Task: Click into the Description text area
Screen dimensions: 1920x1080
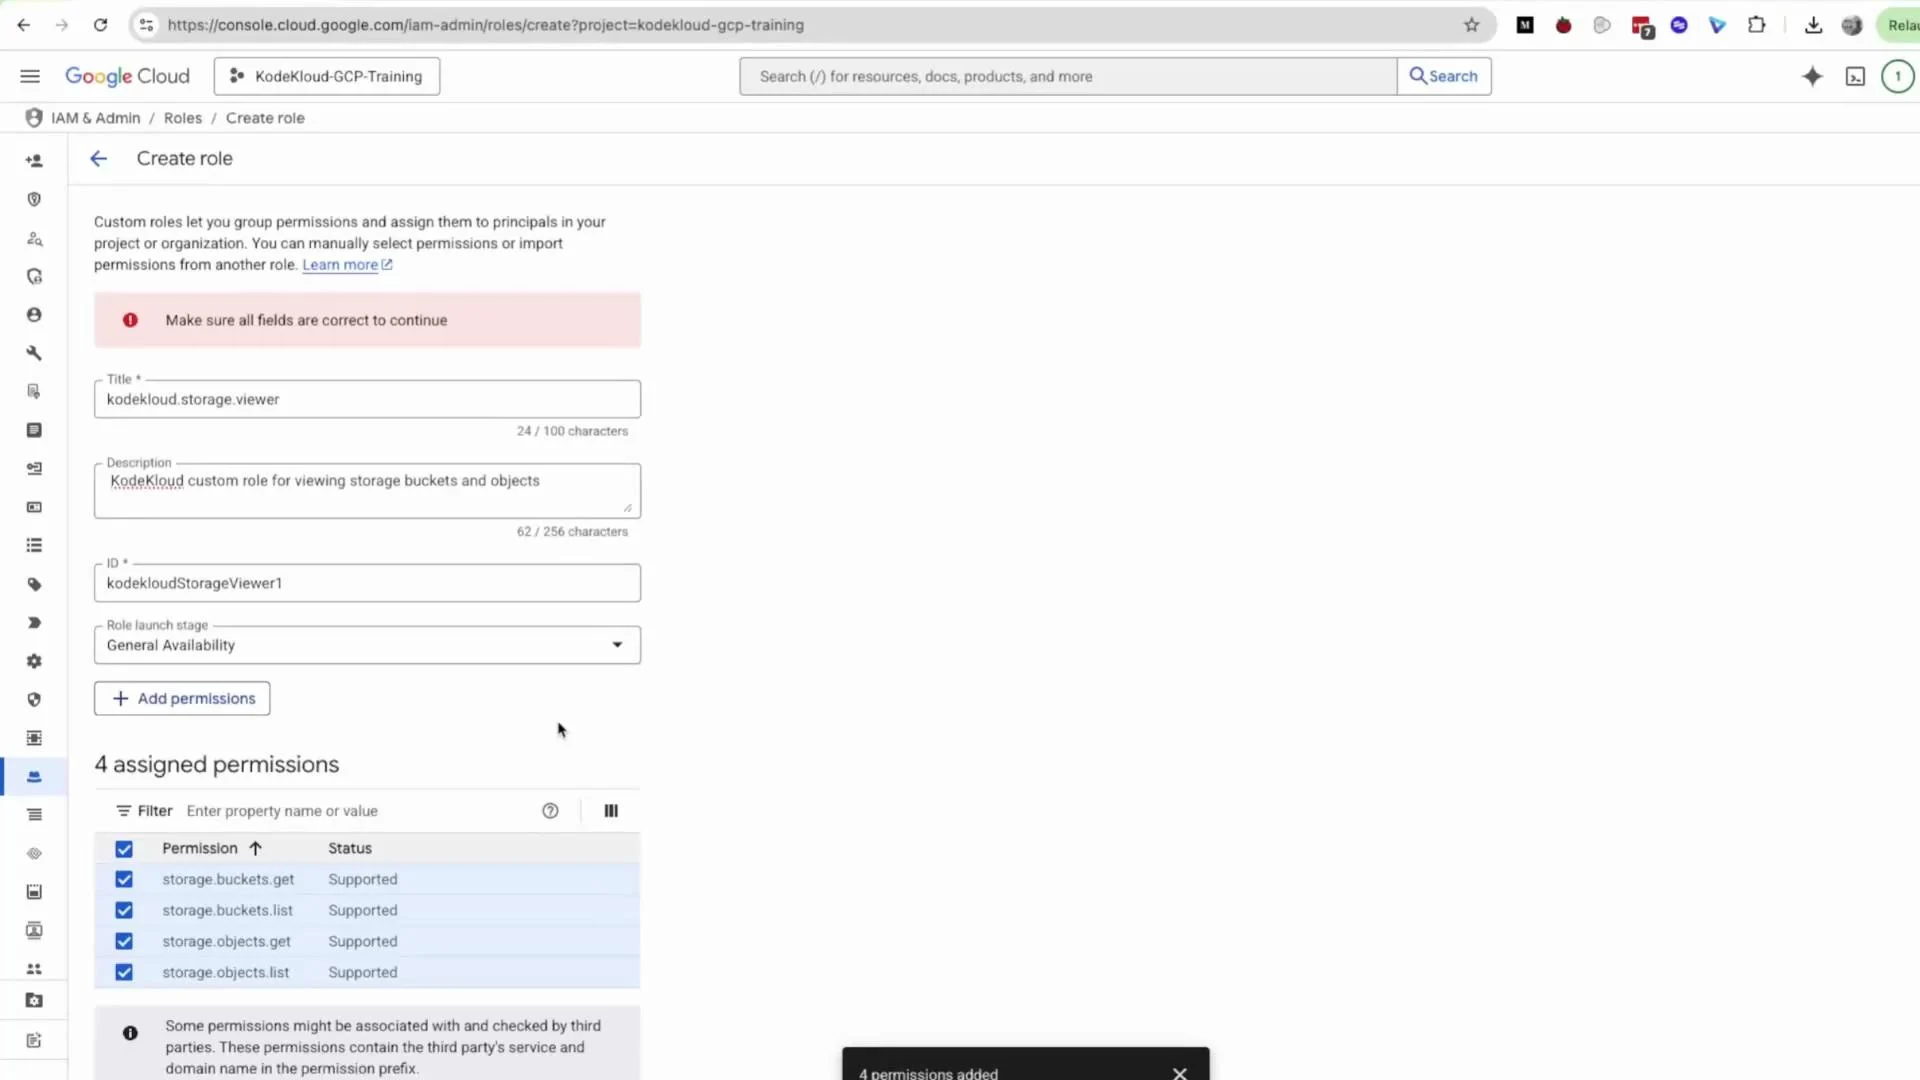Action: 367,490
